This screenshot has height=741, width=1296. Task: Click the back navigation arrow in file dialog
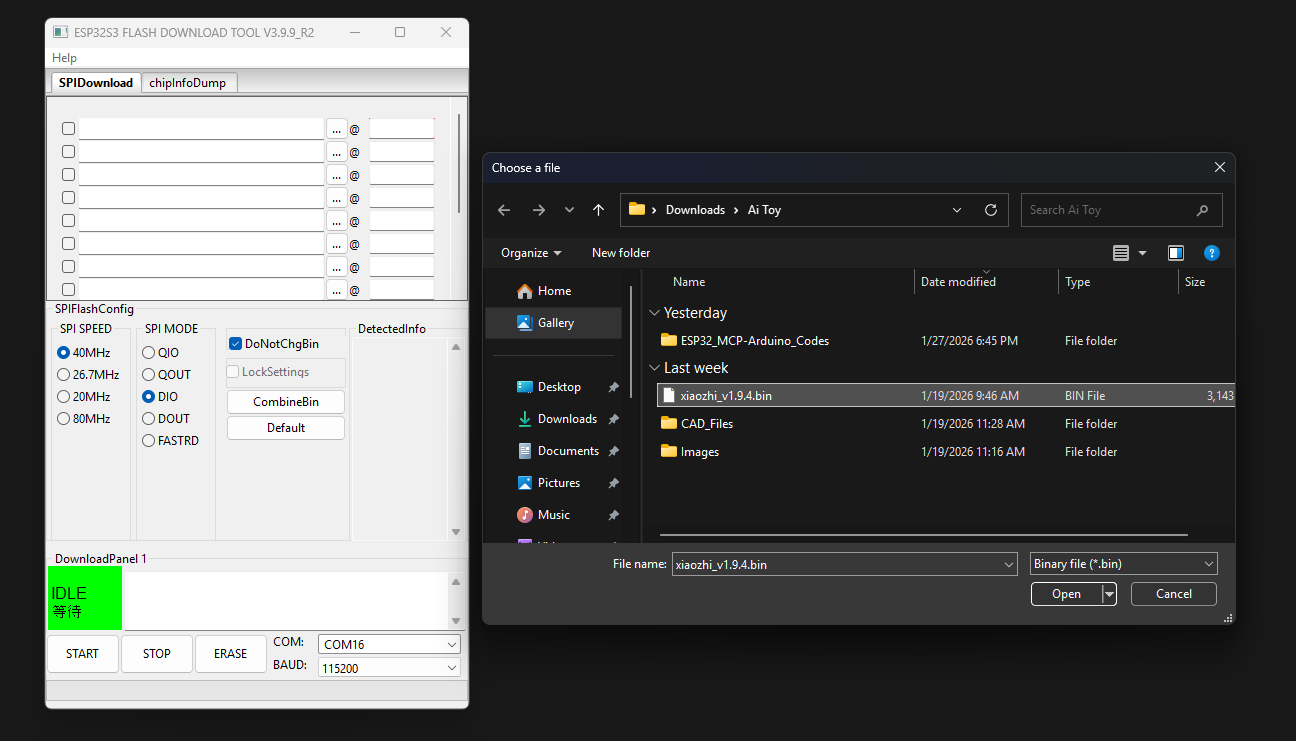(503, 209)
